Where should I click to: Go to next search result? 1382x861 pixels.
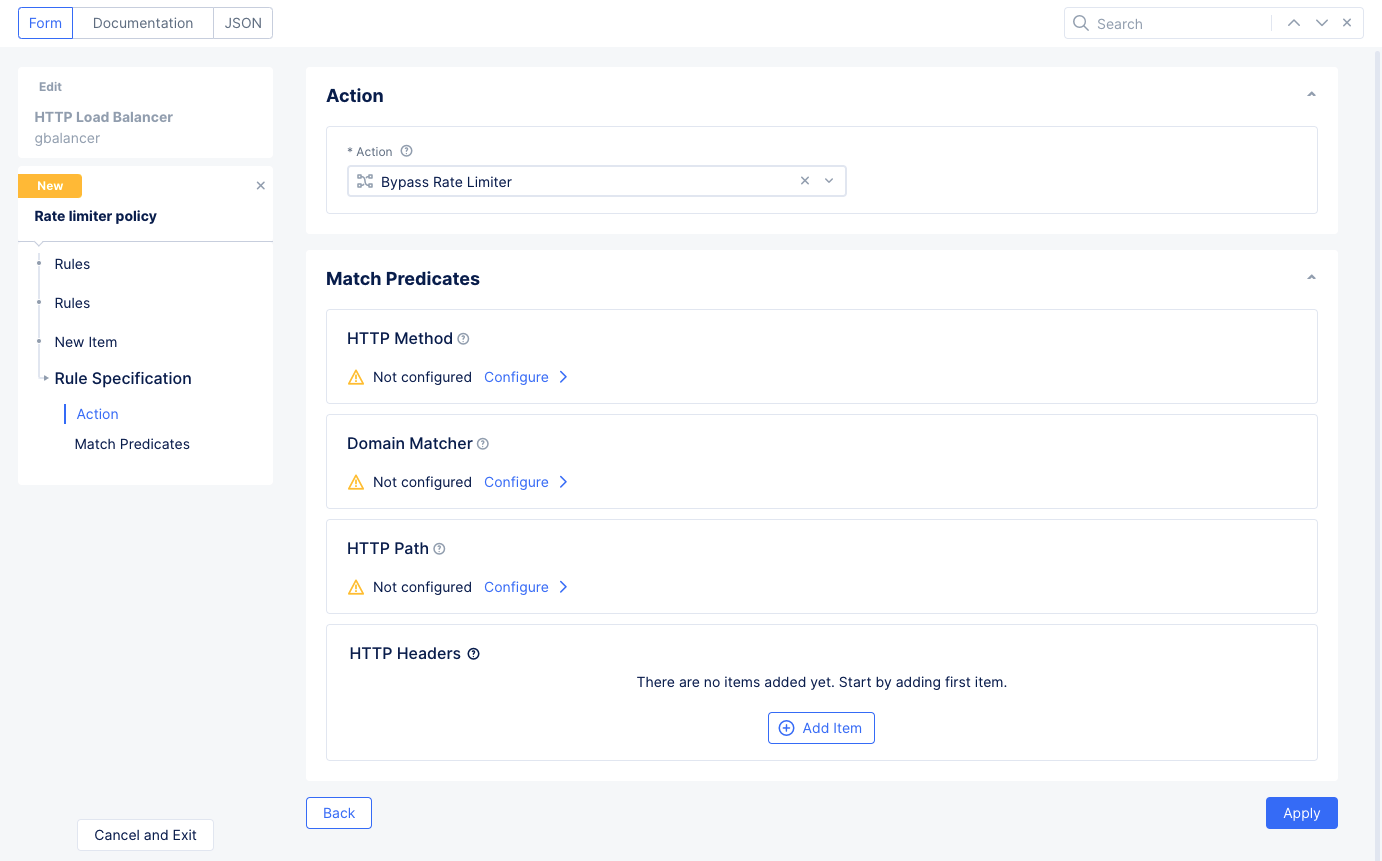coord(1322,23)
